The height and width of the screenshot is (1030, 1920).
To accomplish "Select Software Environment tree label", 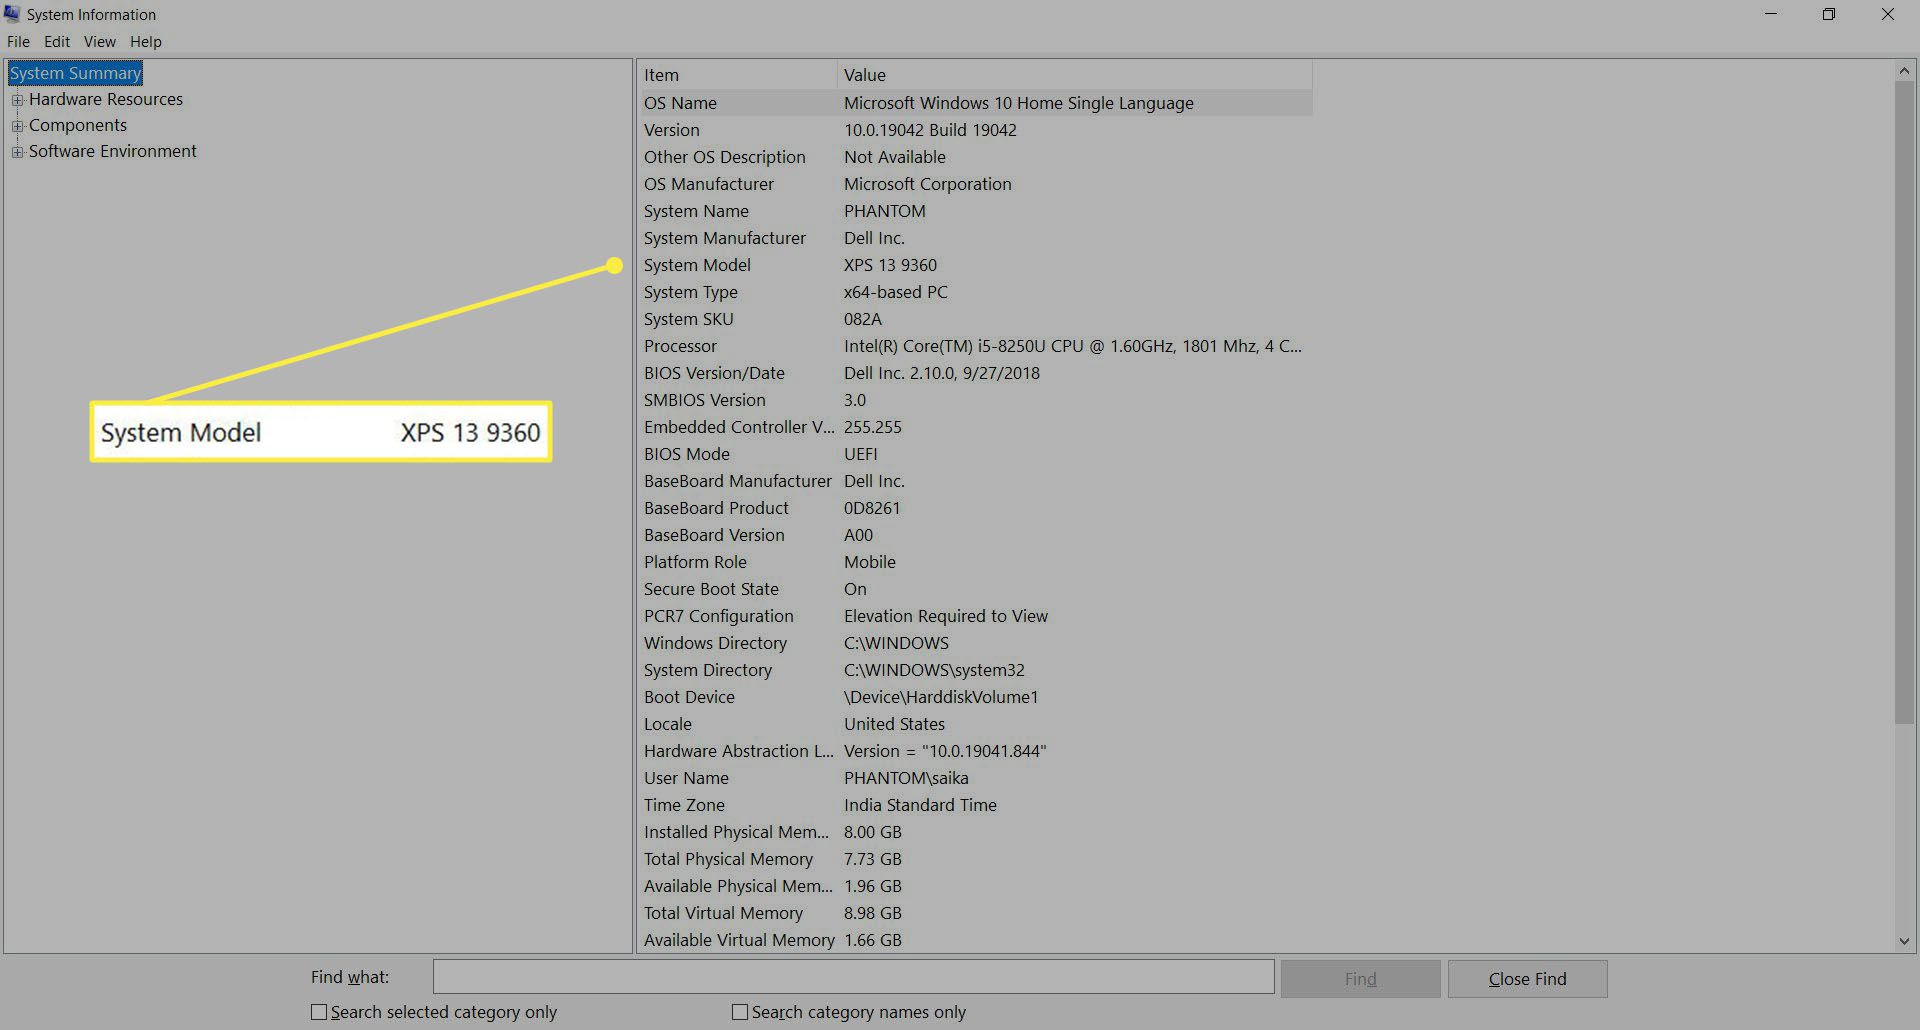I will pos(113,151).
